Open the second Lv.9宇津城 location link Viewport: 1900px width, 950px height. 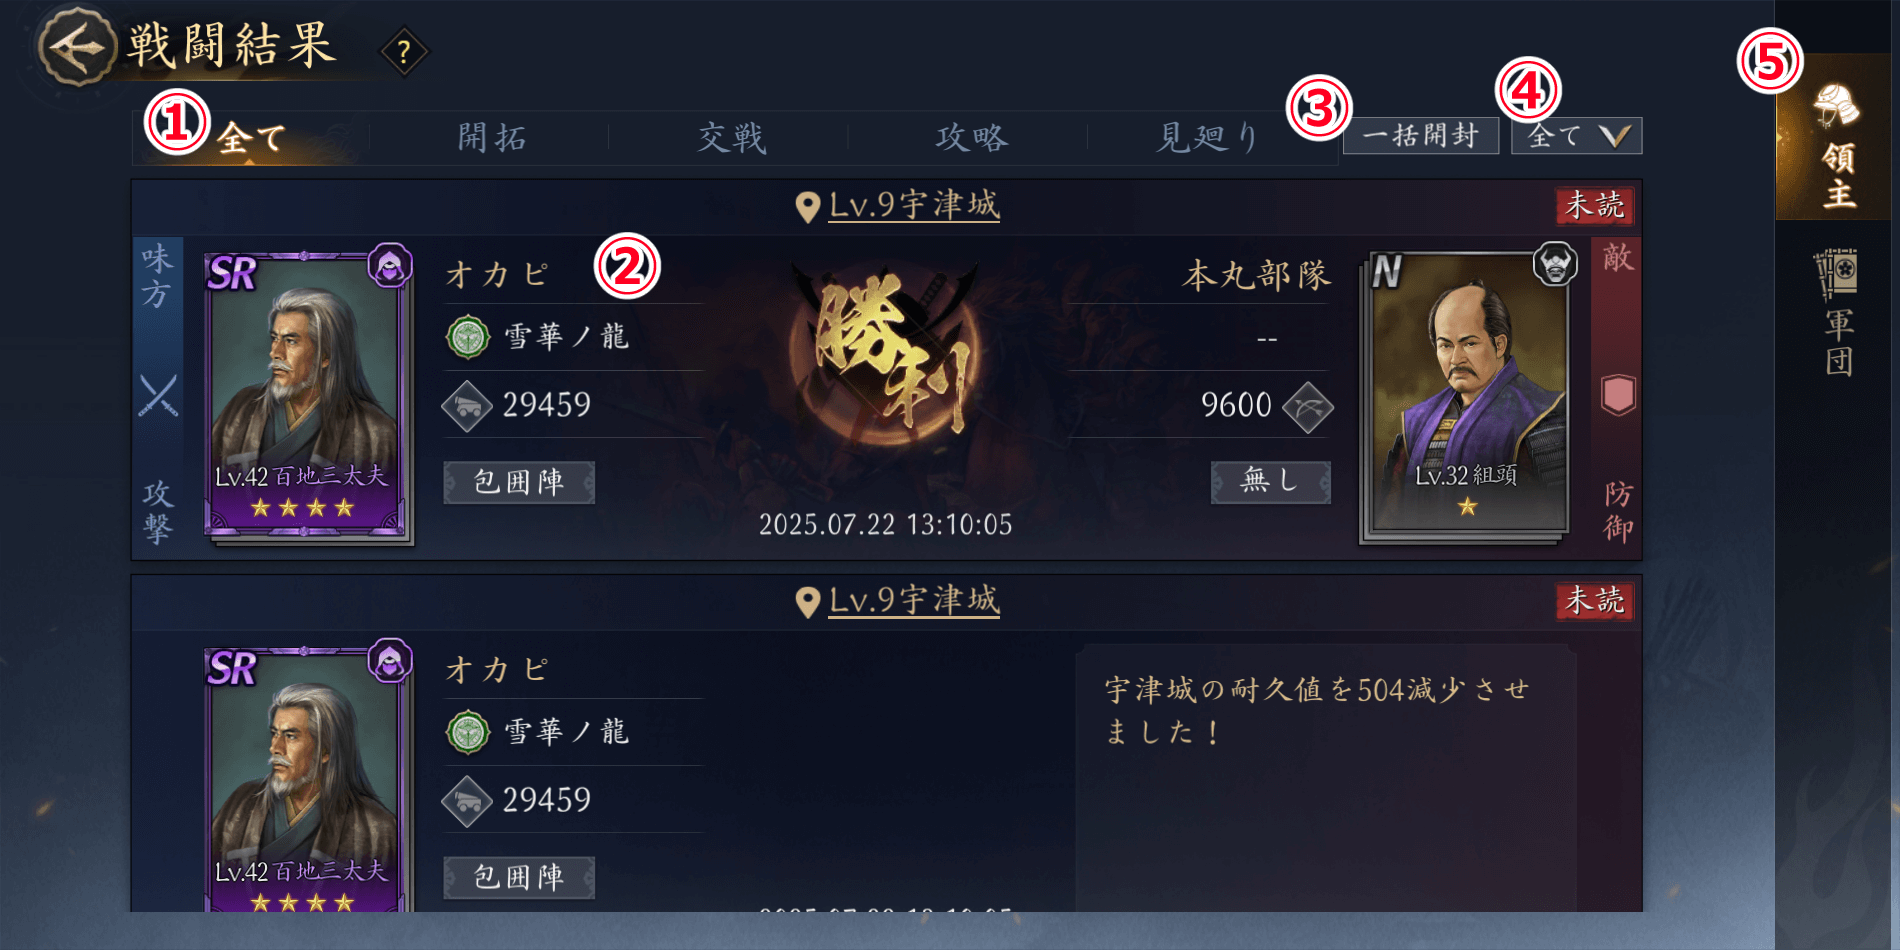pos(914,601)
